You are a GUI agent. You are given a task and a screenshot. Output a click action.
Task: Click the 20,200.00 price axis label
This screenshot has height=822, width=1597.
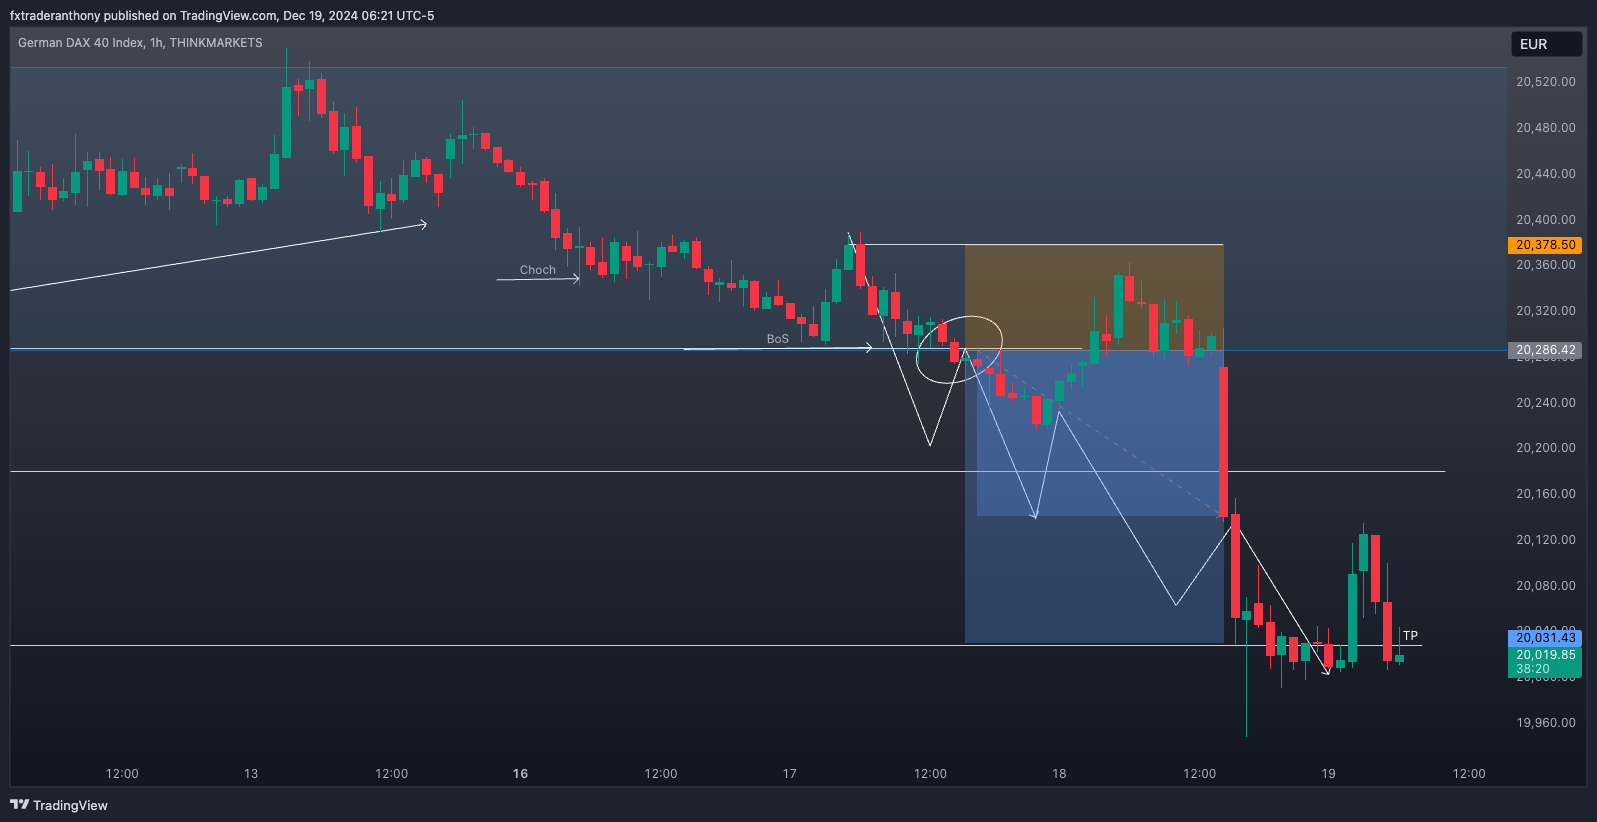click(1546, 448)
